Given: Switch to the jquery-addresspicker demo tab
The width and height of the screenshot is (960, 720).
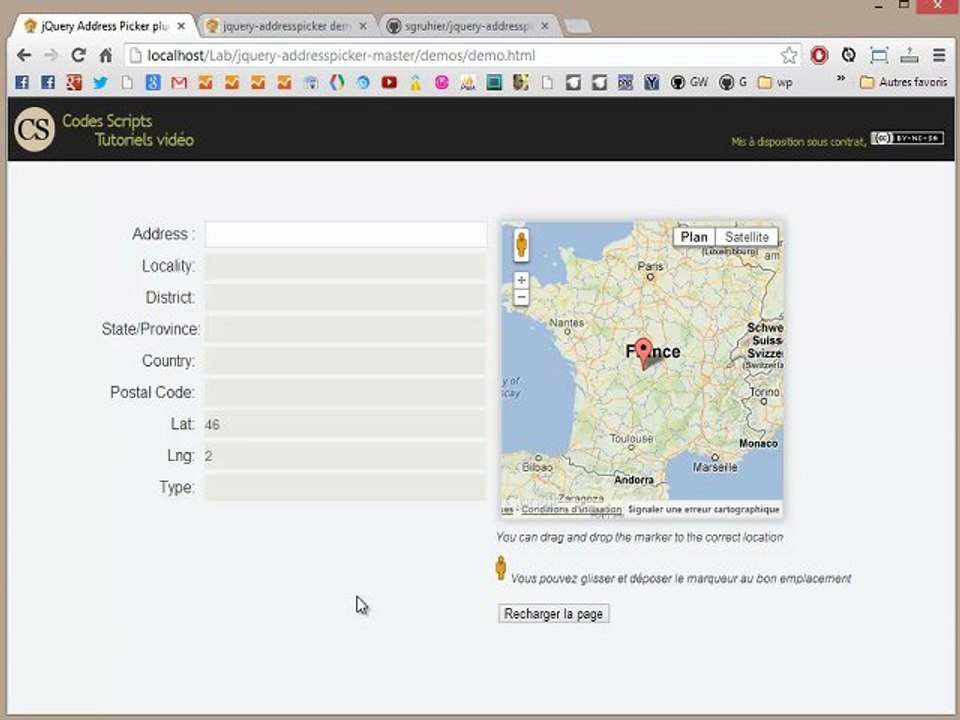Looking at the screenshot, I should [287, 26].
